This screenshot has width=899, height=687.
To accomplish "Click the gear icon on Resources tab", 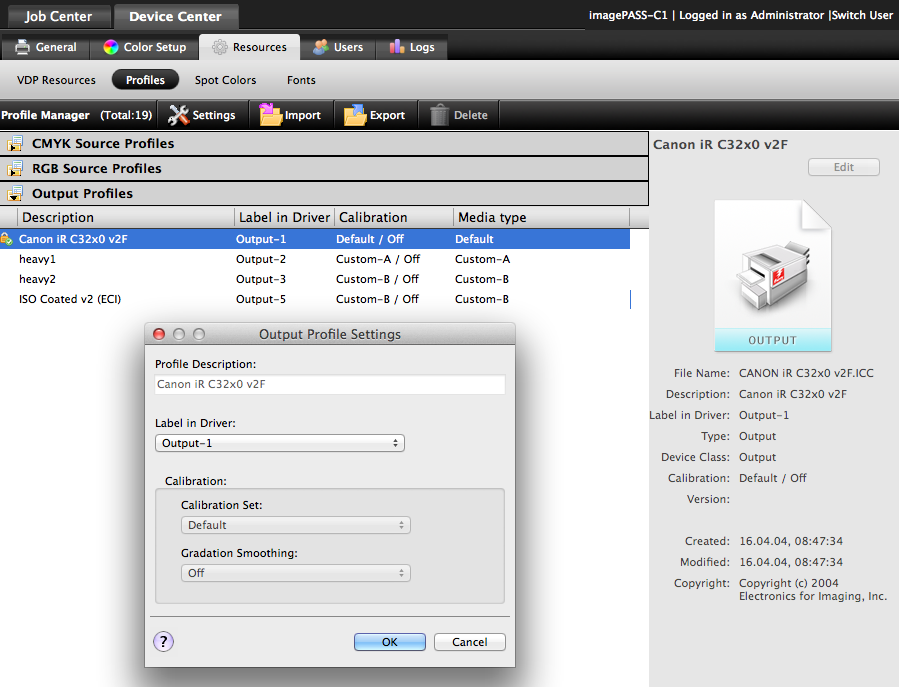I will 220,47.
